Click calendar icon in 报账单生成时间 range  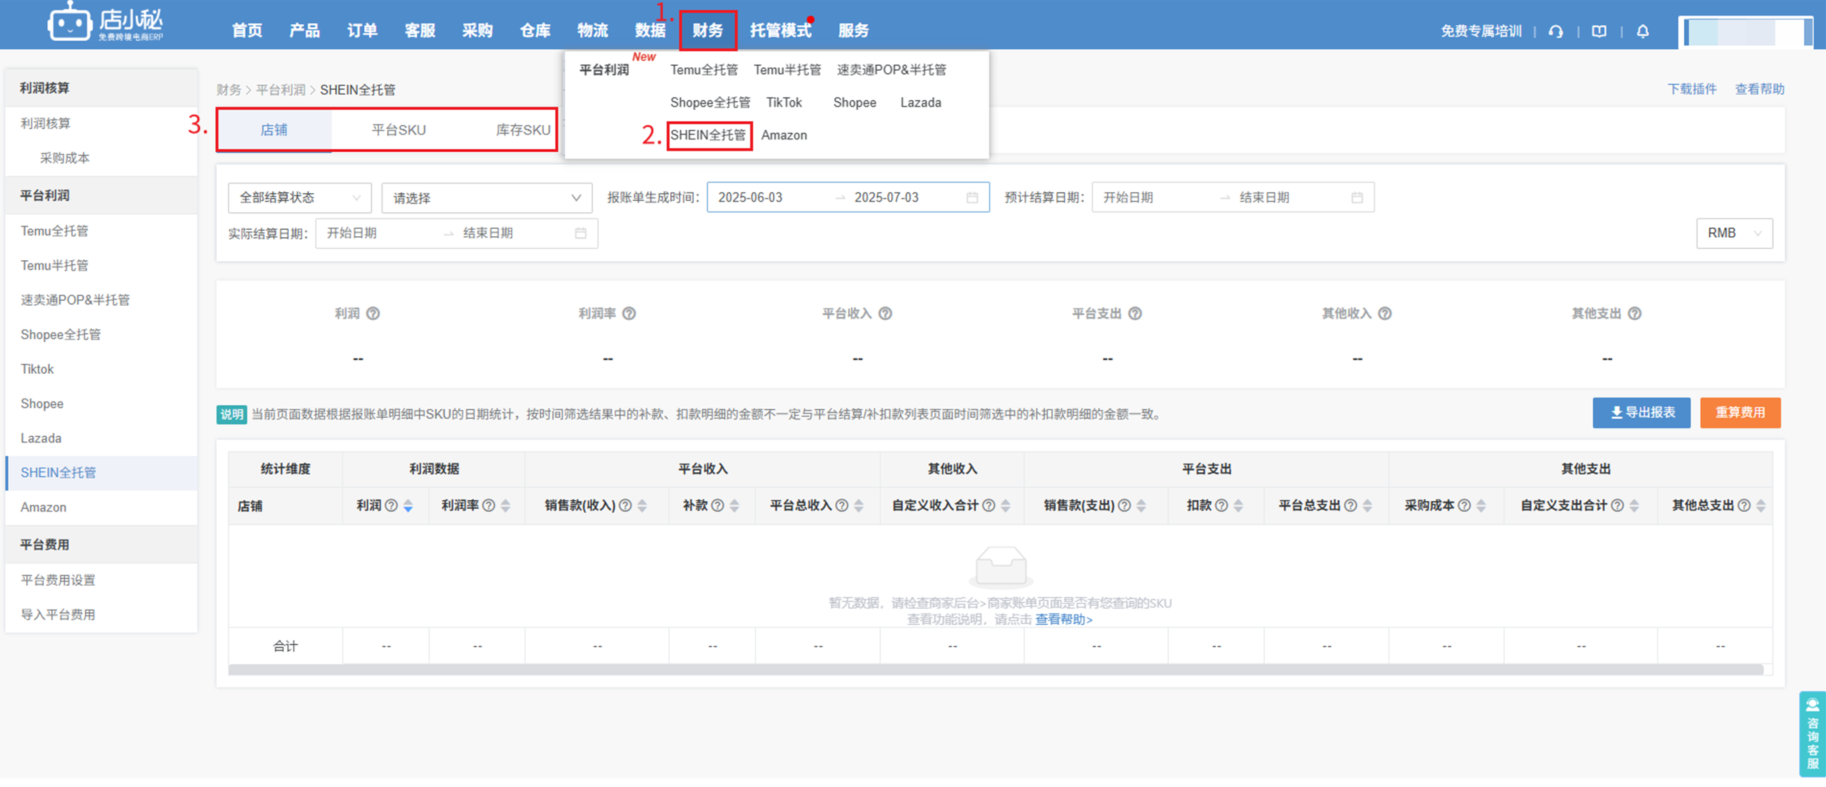(x=972, y=198)
